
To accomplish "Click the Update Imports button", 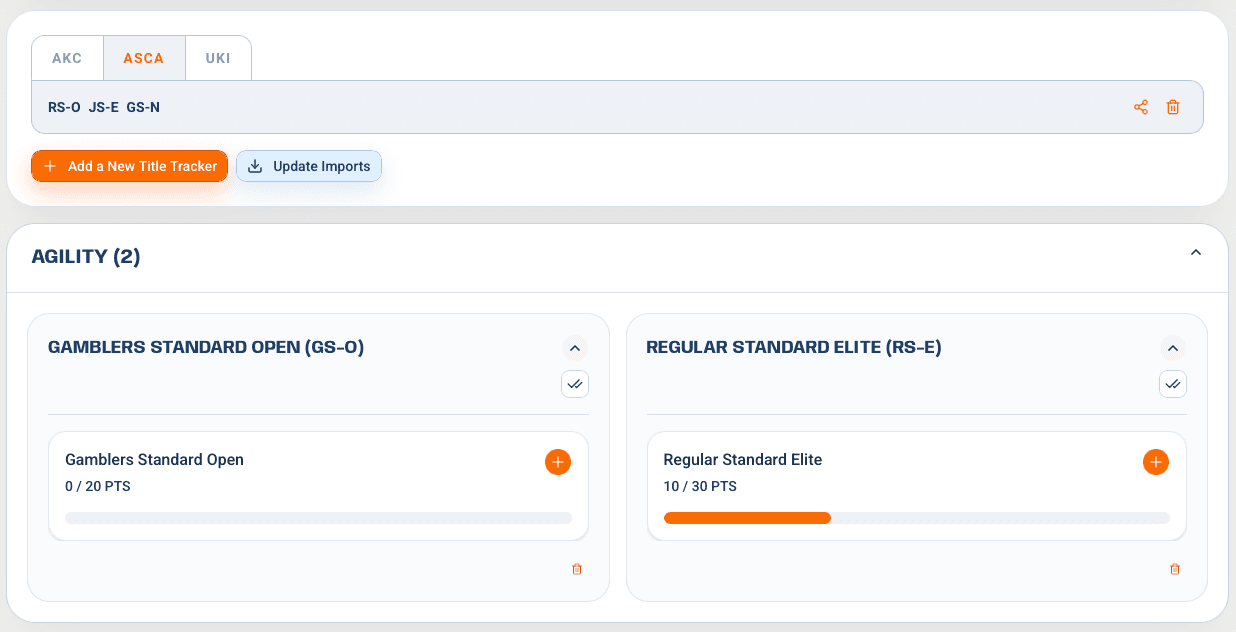I will pyautogui.click(x=309, y=166).
